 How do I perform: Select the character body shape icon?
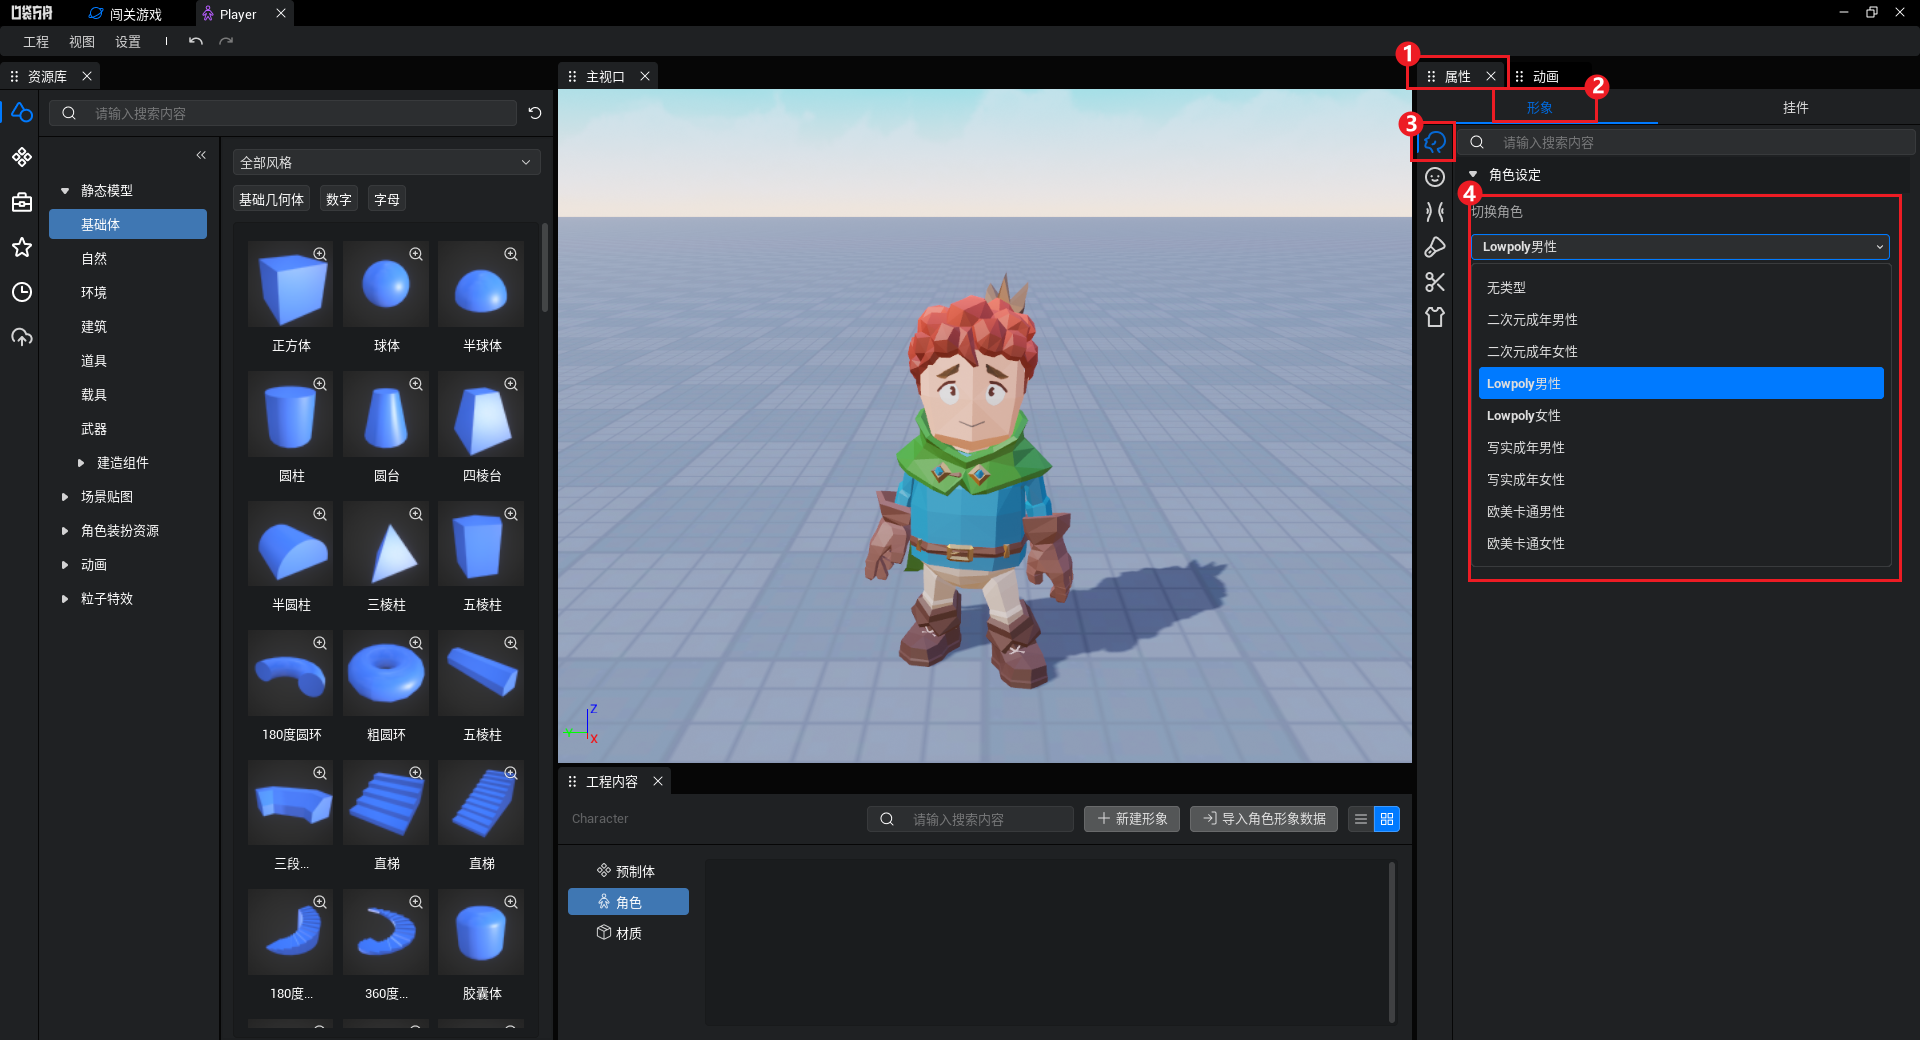[x=1435, y=142]
